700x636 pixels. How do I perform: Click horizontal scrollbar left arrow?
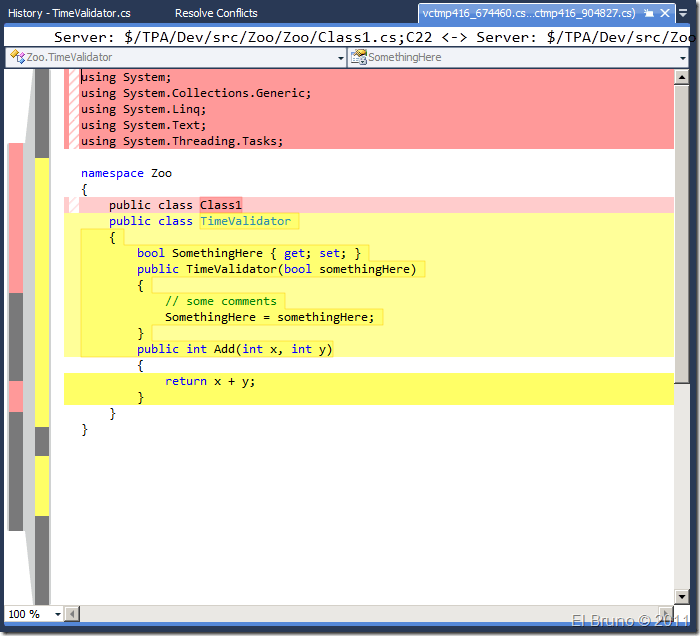click(73, 613)
